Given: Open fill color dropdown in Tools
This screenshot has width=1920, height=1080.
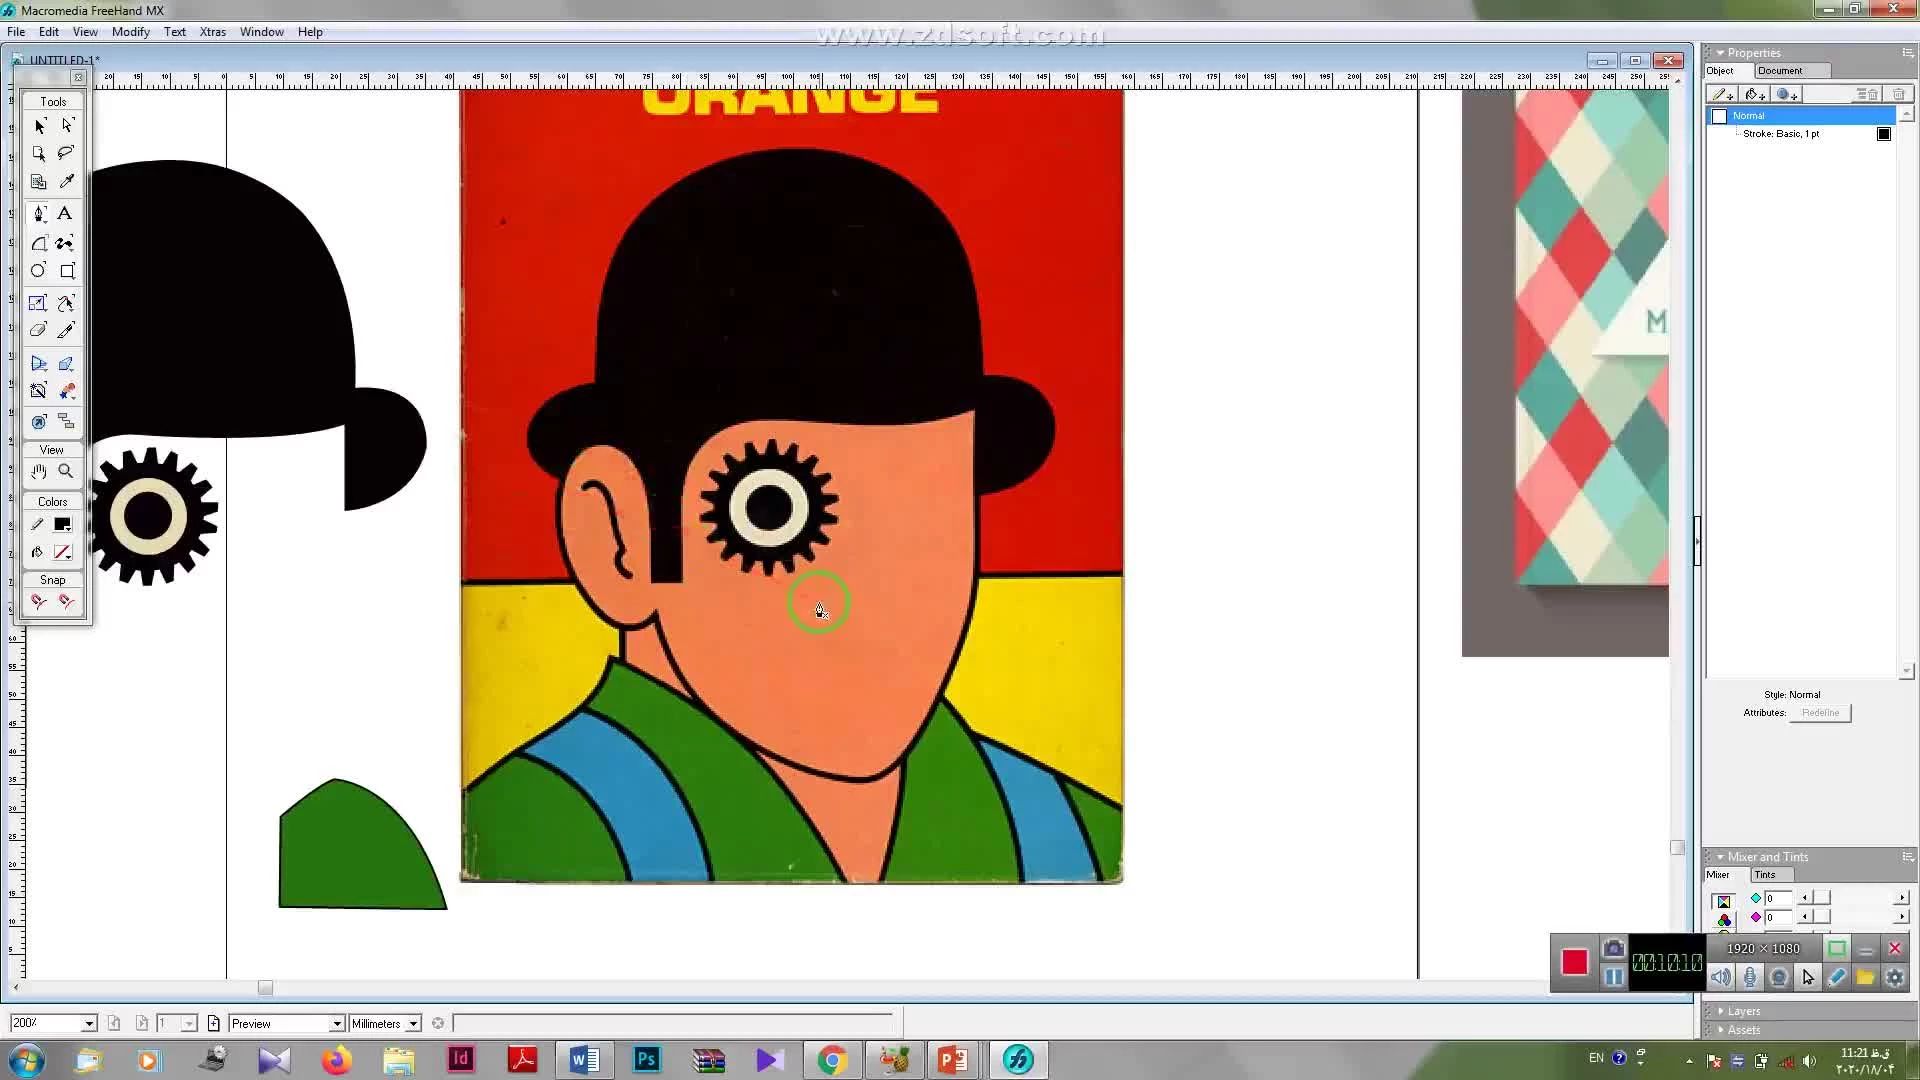Looking at the screenshot, I should click(62, 552).
